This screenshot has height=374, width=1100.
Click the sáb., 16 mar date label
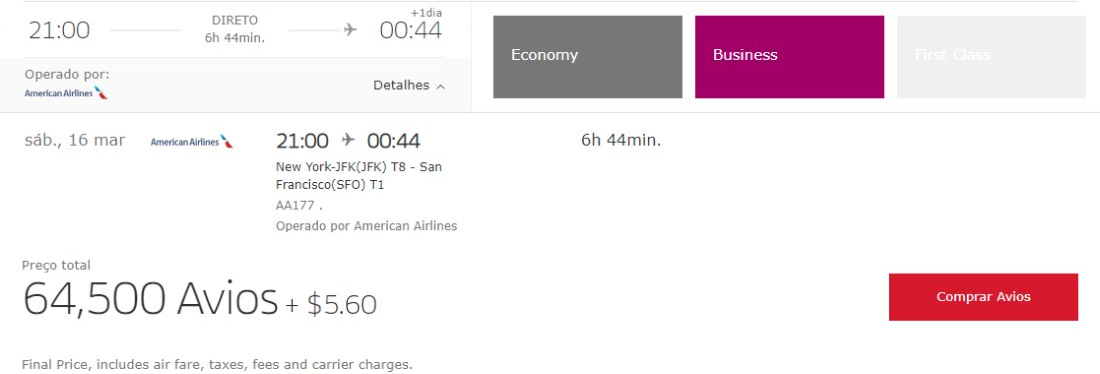click(x=74, y=140)
